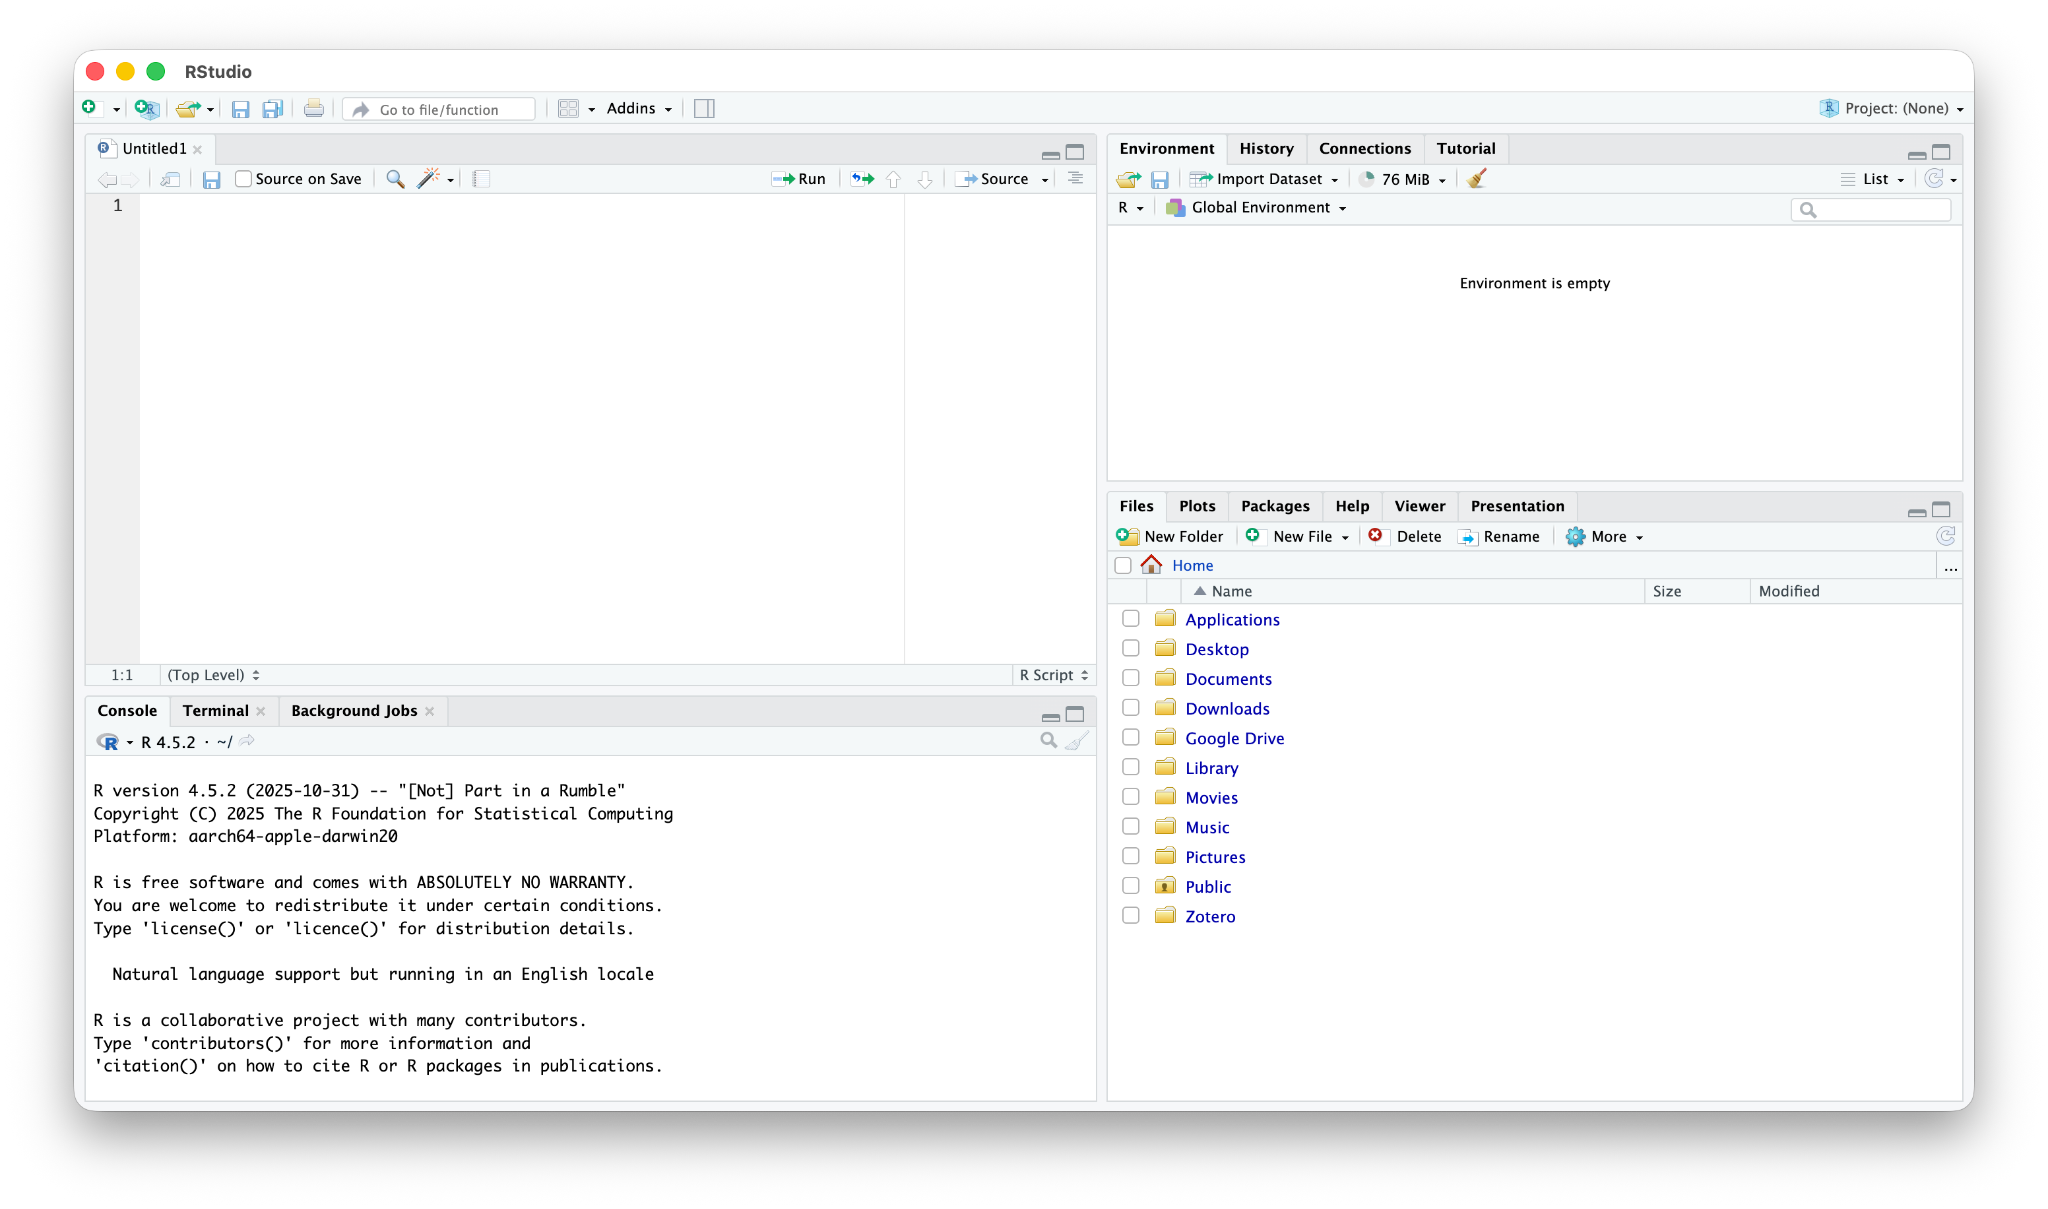Click the Re-run previous code region icon

(x=862, y=179)
